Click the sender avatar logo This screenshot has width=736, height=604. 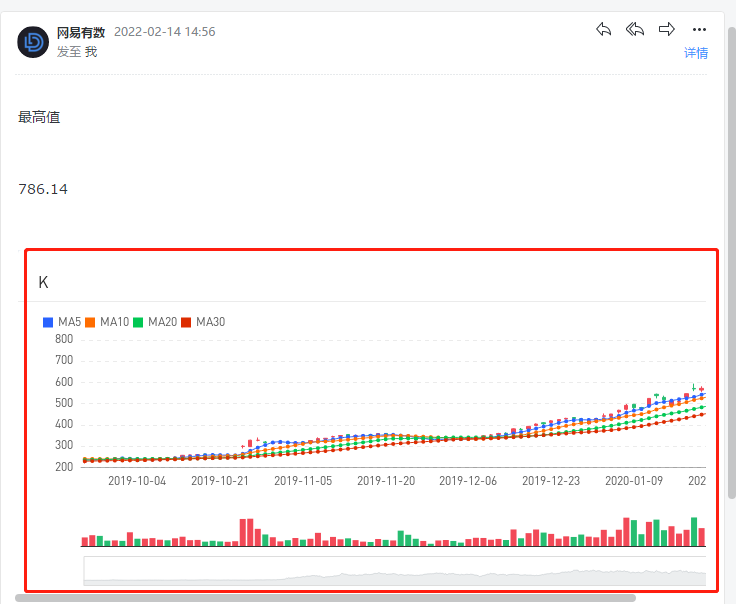point(34,42)
